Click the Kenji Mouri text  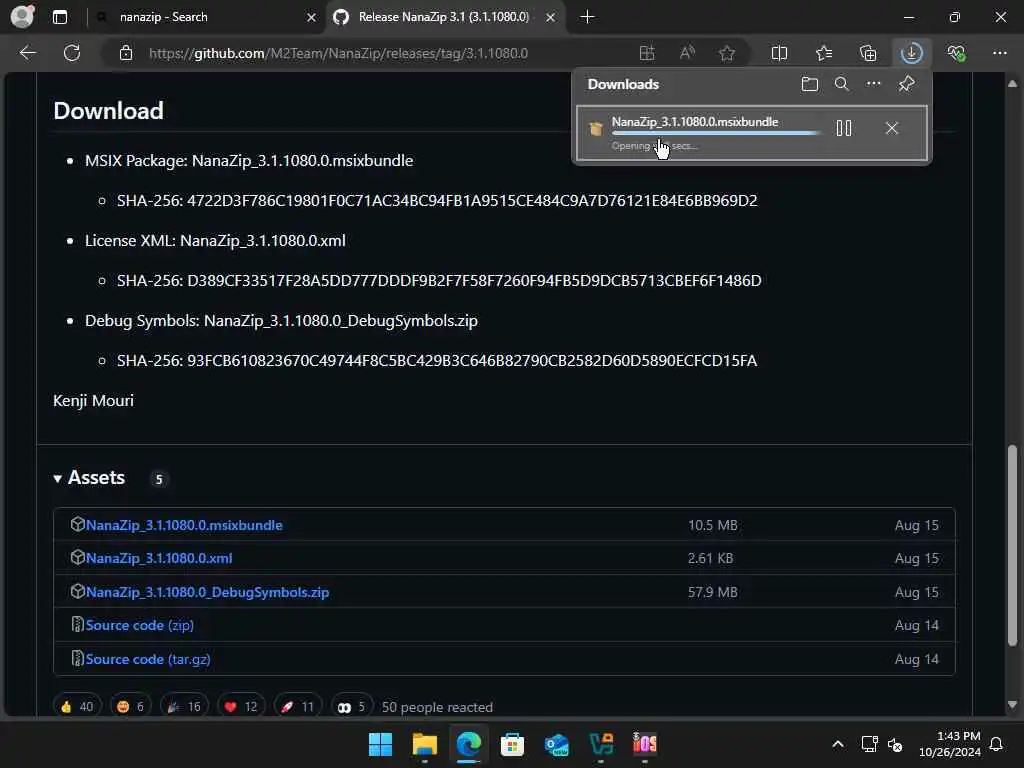pyautogui.click(x=93, y=400)
